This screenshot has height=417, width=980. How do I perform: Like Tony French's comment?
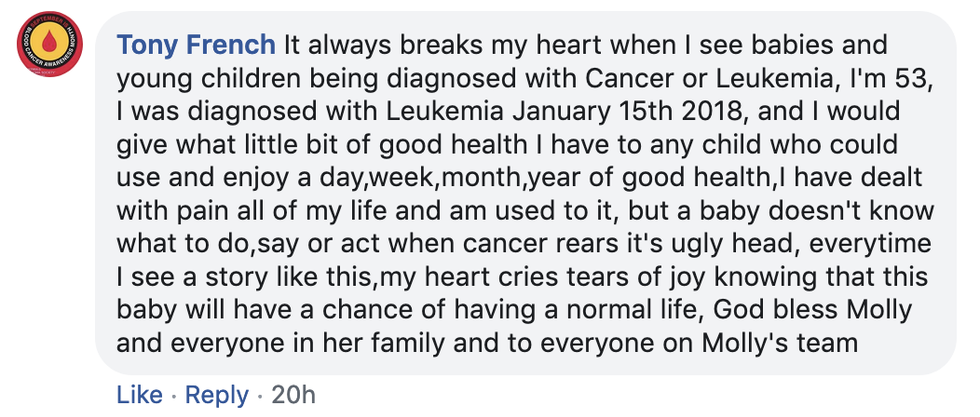tap(139, 395)
